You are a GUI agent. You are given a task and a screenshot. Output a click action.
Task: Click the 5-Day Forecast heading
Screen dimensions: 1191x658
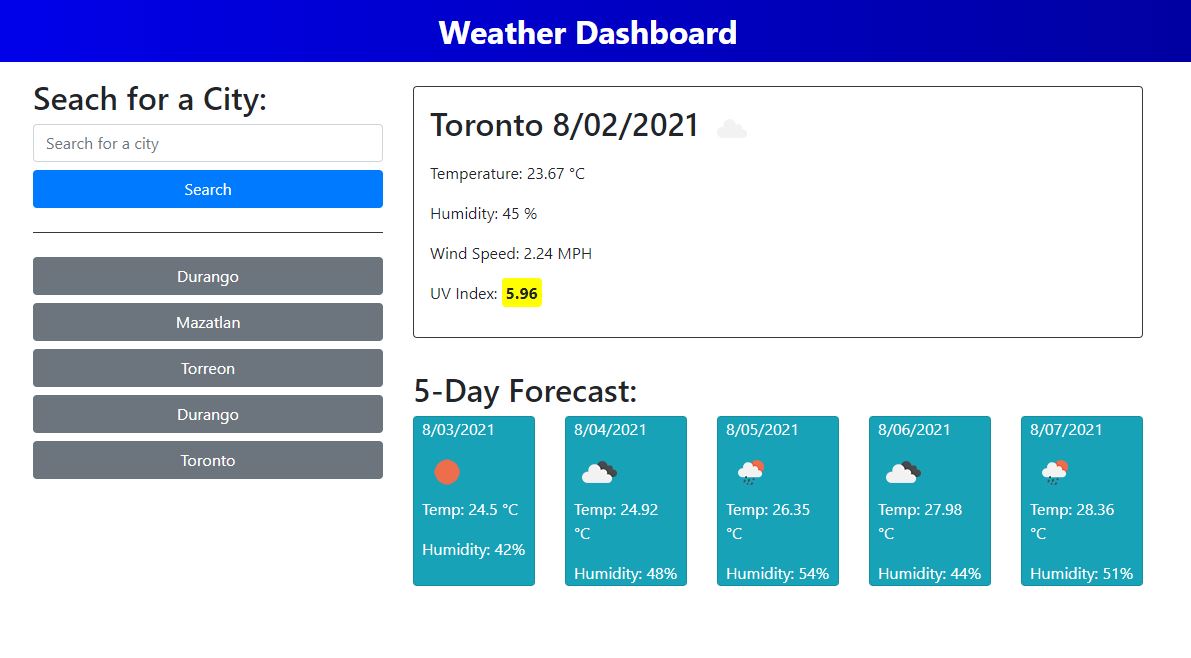[525, 391]
